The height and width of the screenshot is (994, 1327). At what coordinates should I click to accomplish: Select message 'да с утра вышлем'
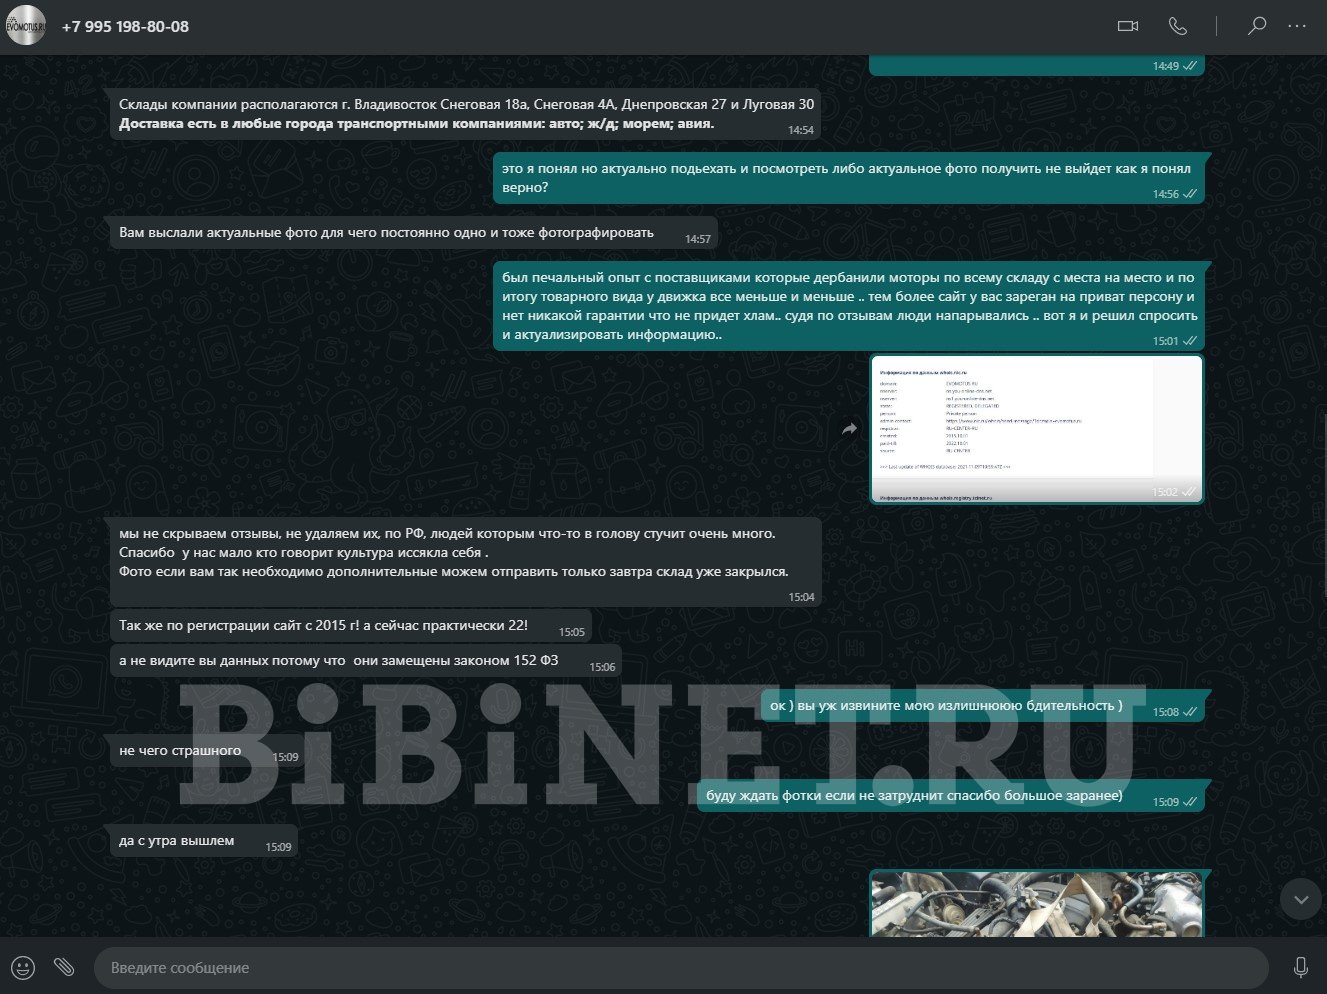(203, 841)
